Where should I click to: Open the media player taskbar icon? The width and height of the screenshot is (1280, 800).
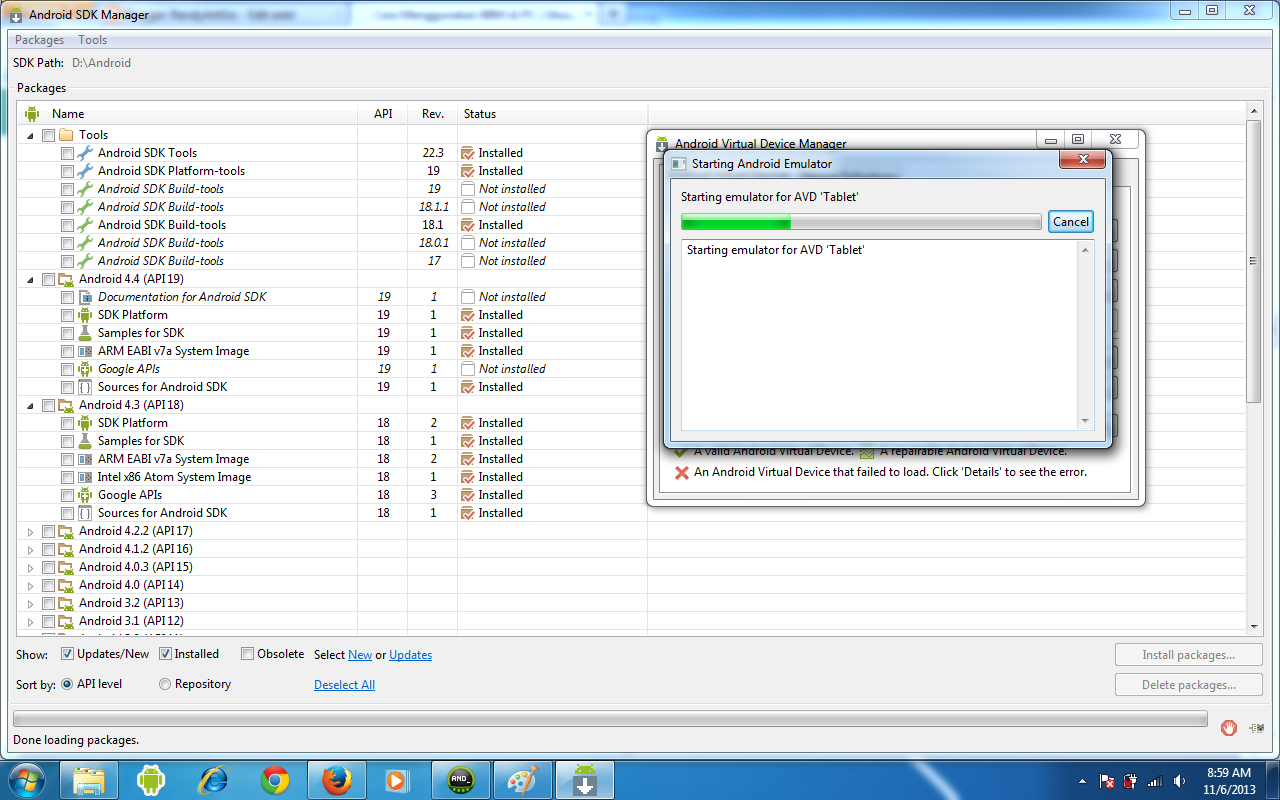point(399,780)
